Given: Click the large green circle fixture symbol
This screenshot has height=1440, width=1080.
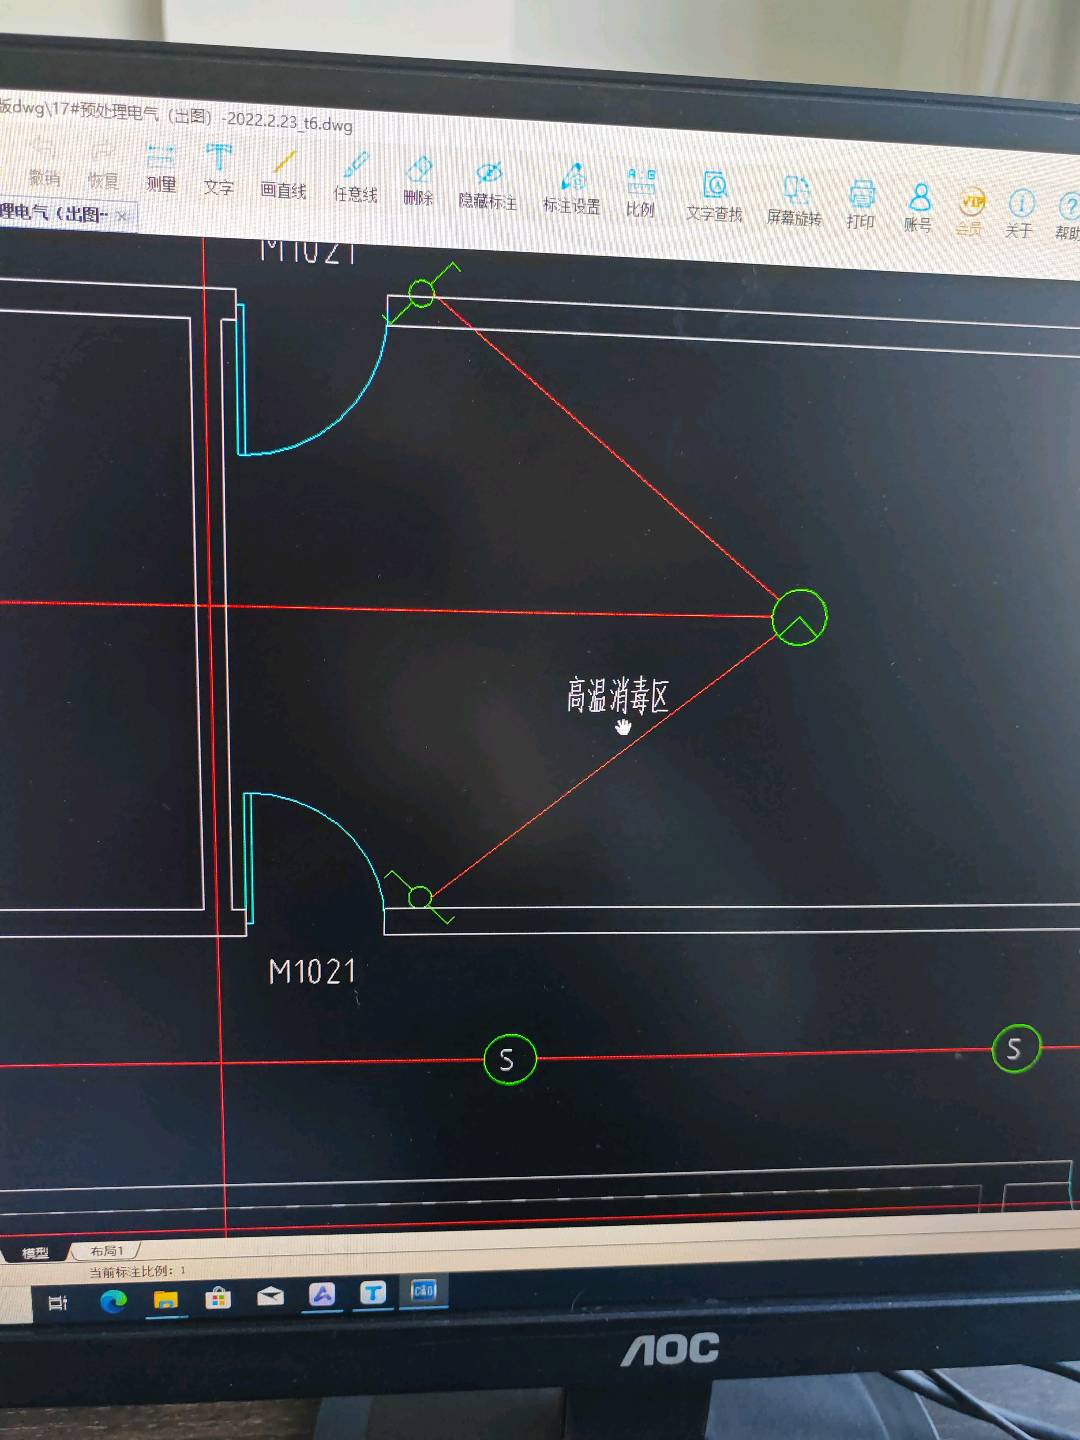Looking at the screenshot, I should (800, 617).
